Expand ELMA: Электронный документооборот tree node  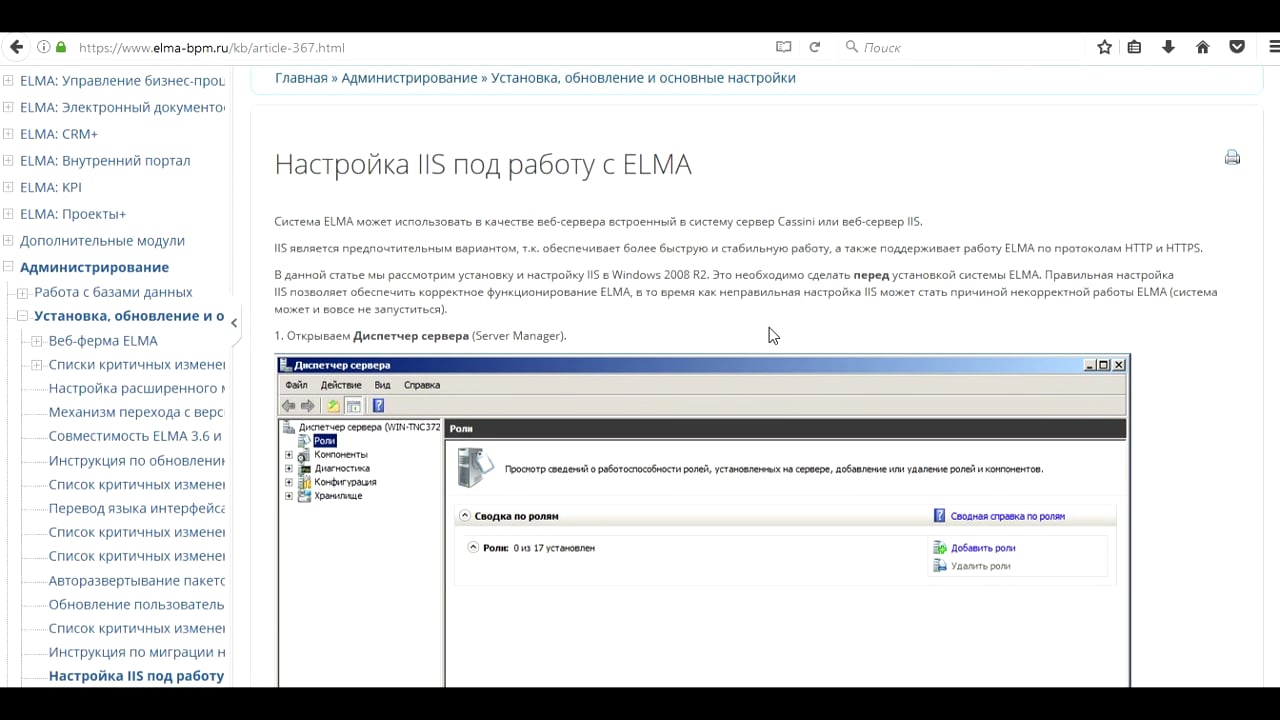pos(8,107)
